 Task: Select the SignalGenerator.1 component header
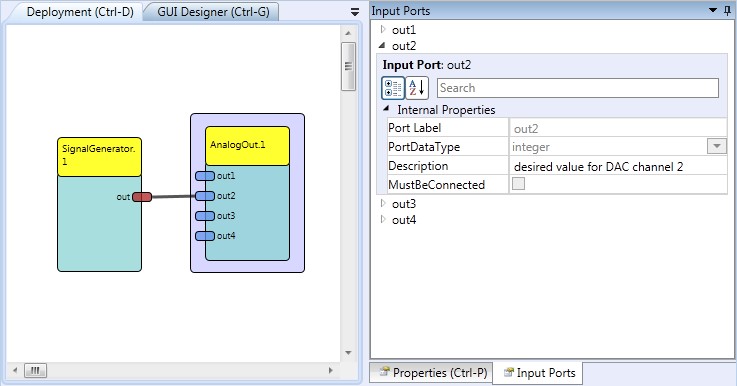(x=99, y=157)
